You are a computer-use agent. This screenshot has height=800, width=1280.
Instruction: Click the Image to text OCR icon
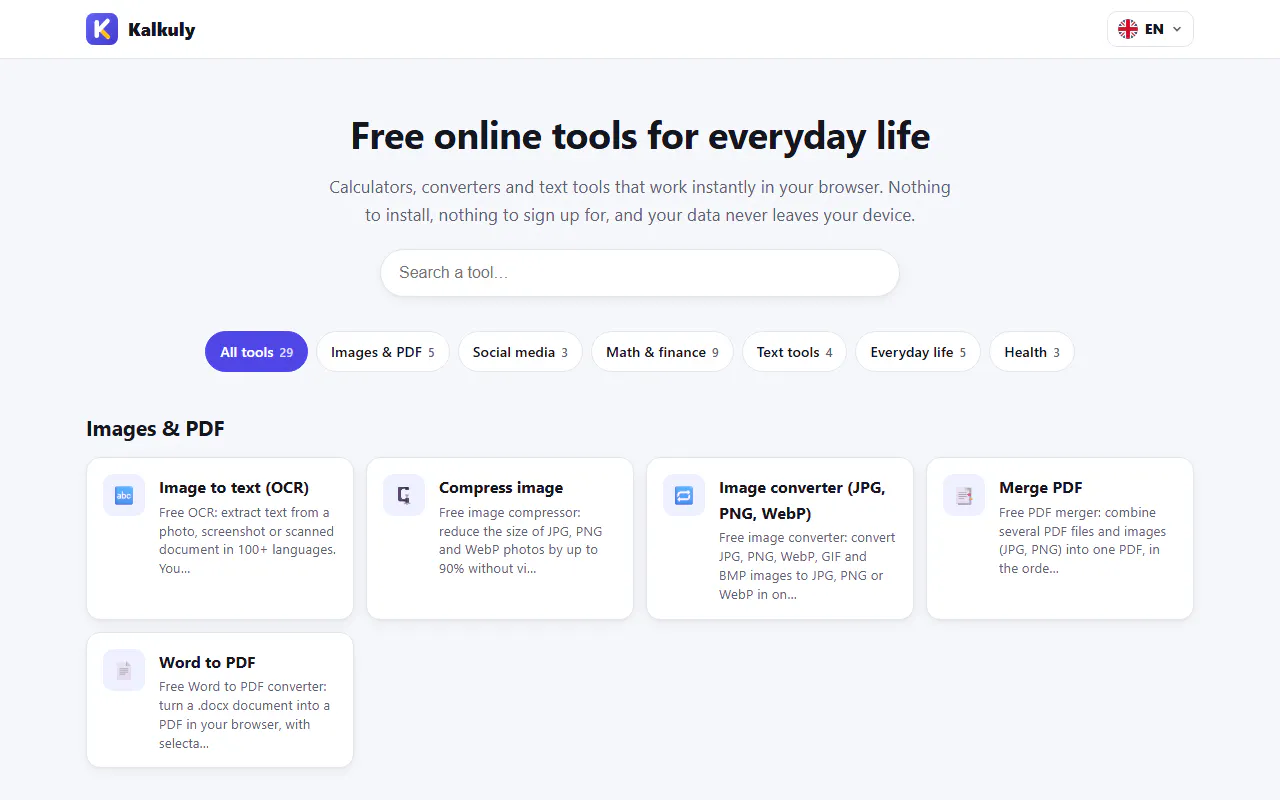tap(124, 495)
